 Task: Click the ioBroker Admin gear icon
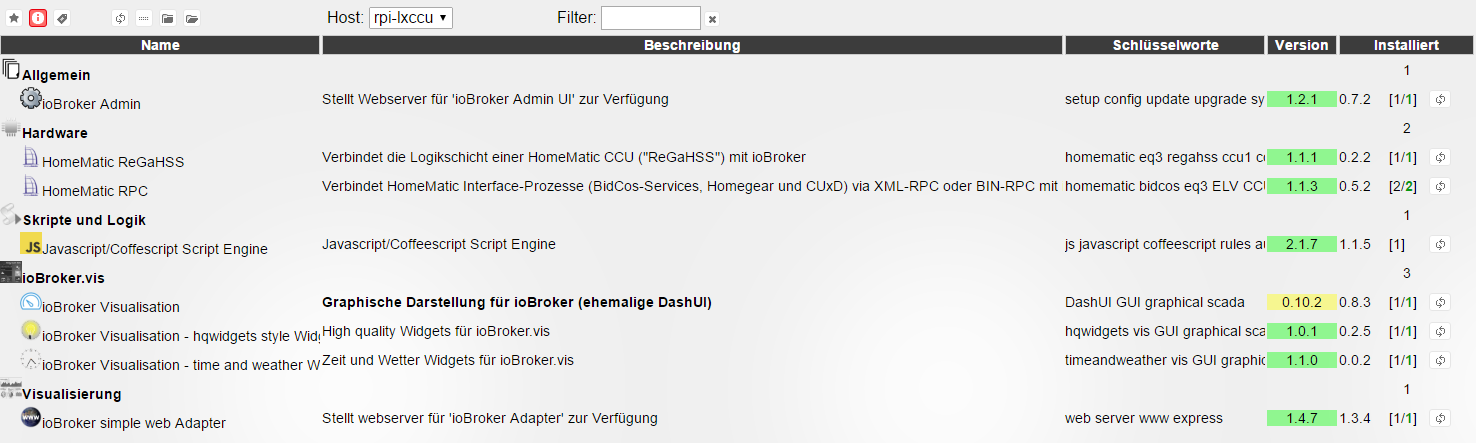tap(30, 99)
